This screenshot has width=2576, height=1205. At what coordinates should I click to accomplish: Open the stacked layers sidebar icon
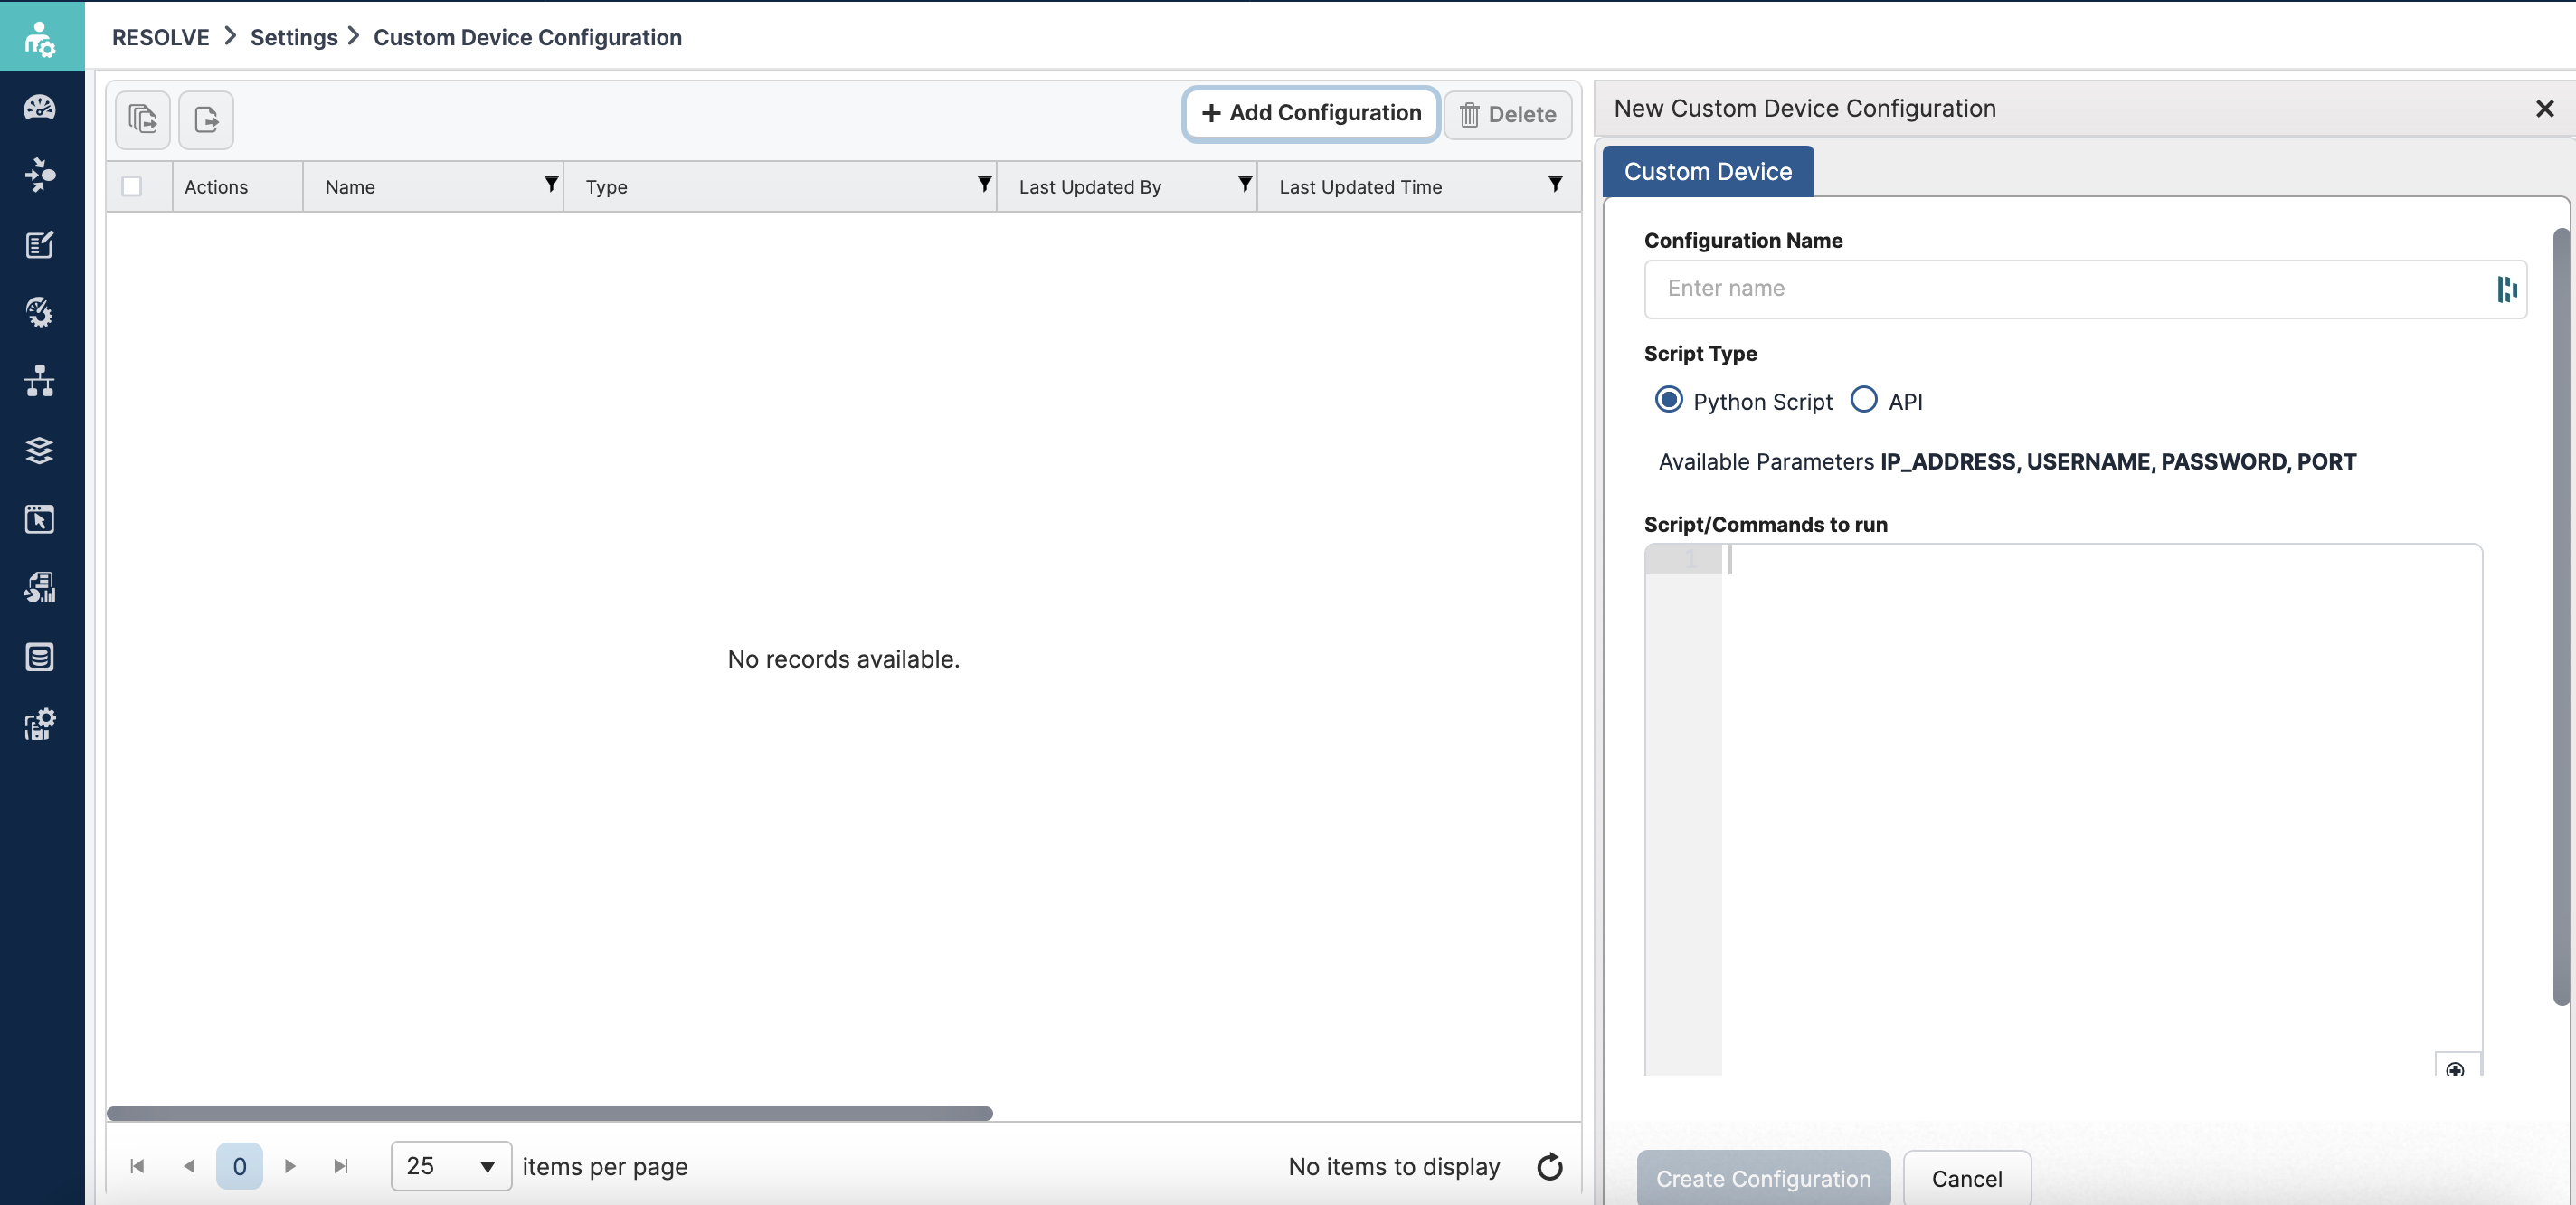tap(40, 450)
